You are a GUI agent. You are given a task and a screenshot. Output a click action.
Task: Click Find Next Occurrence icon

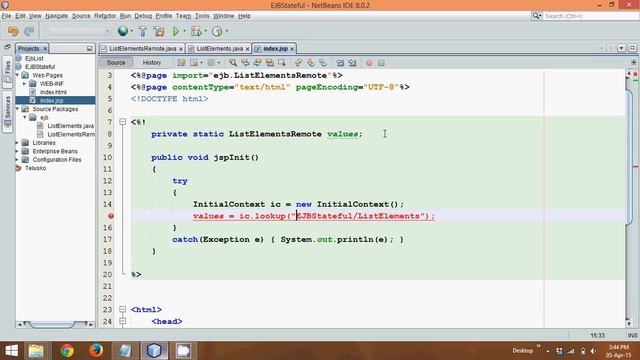257,63
